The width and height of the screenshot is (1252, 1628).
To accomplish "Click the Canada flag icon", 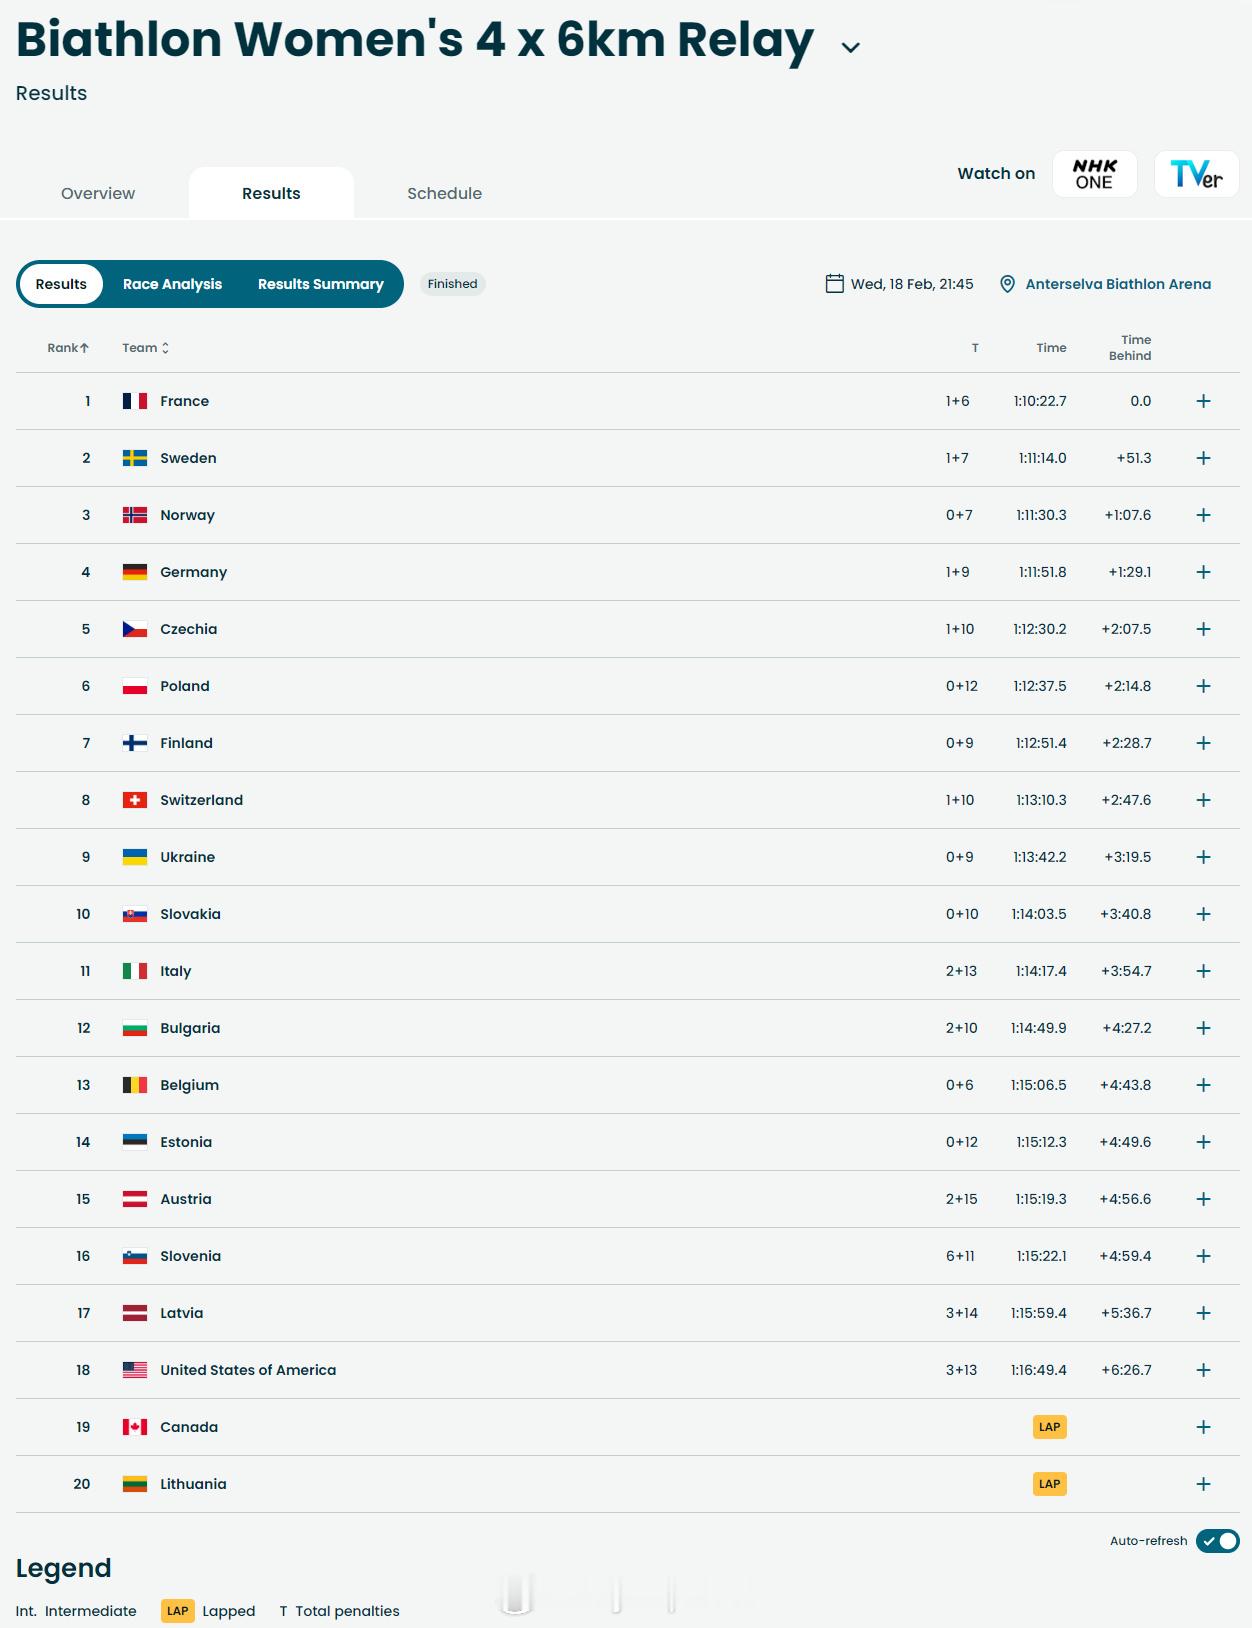I will (135, 1427).
